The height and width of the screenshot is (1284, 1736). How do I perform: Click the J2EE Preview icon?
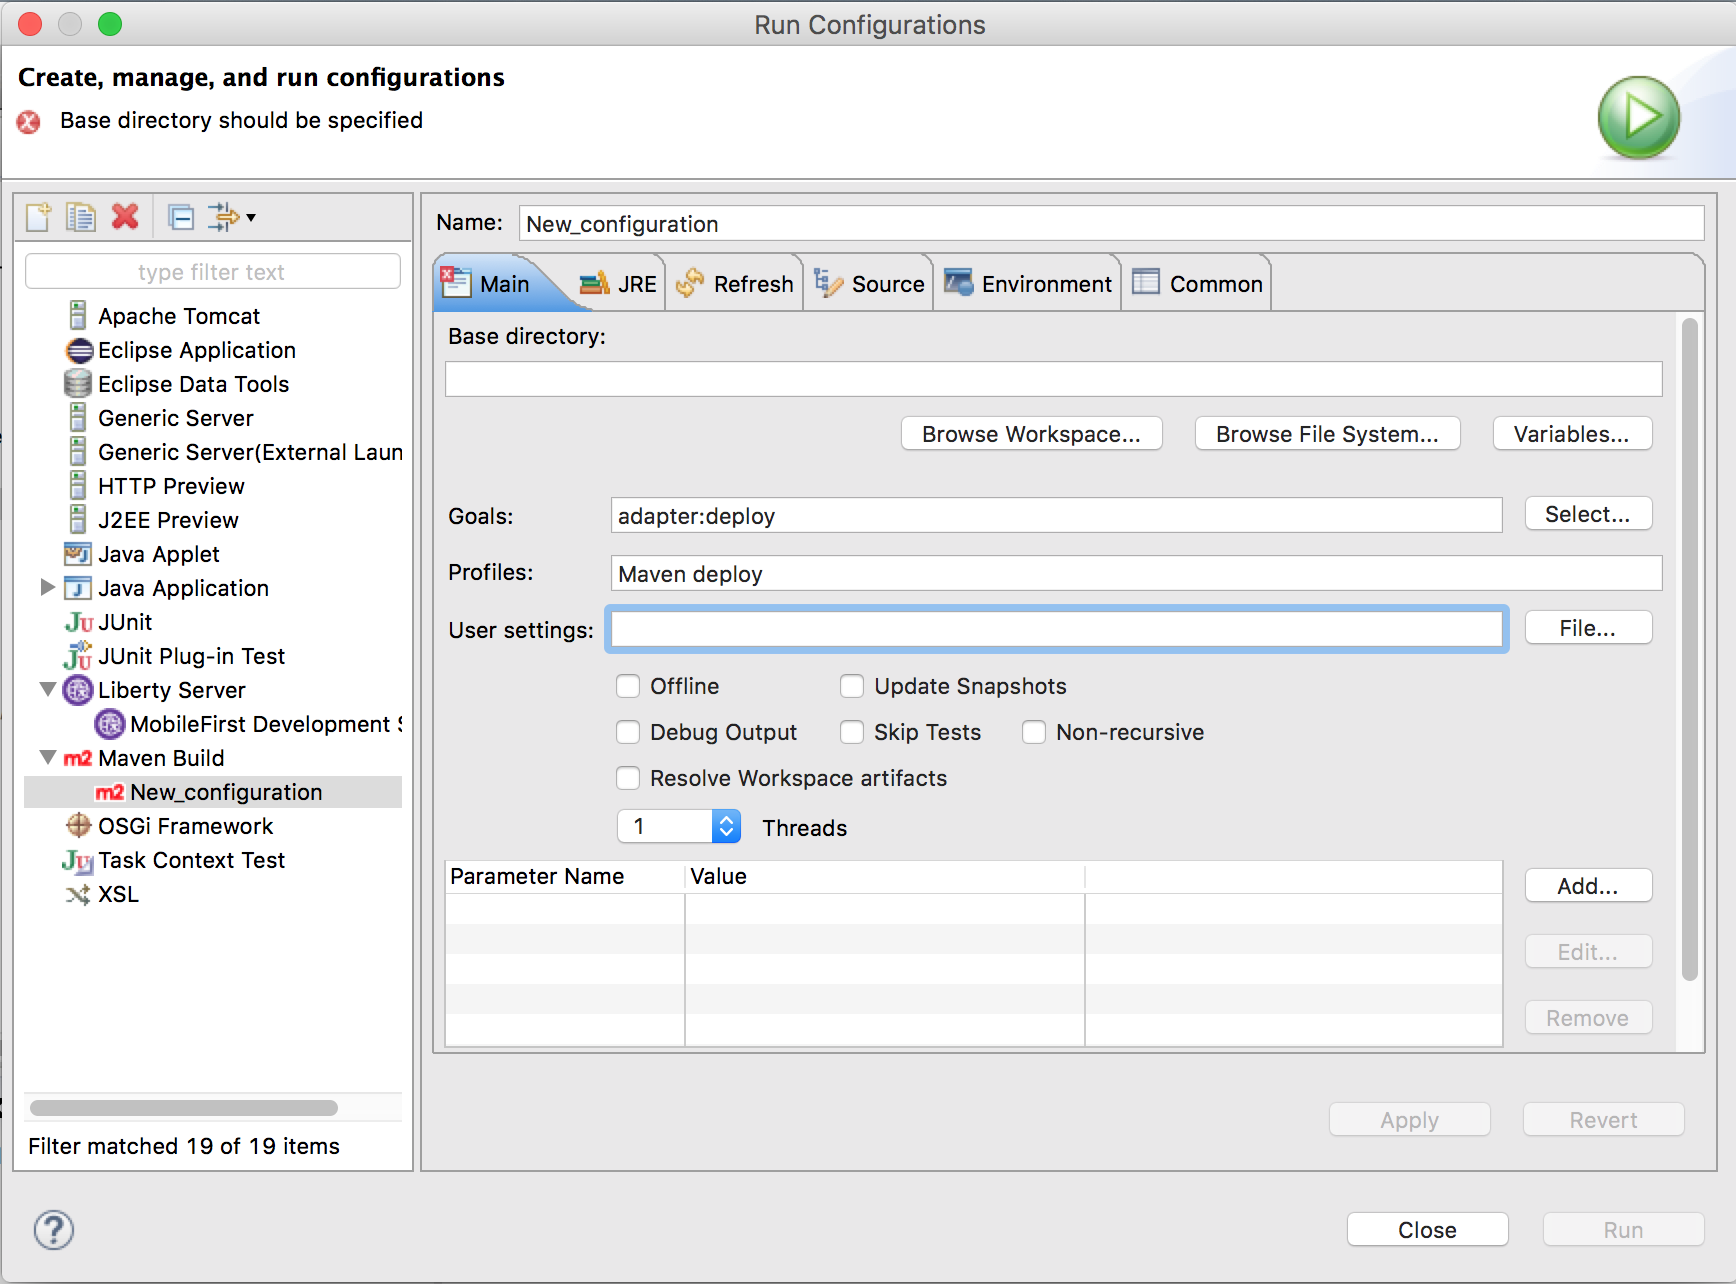(78, 520)
